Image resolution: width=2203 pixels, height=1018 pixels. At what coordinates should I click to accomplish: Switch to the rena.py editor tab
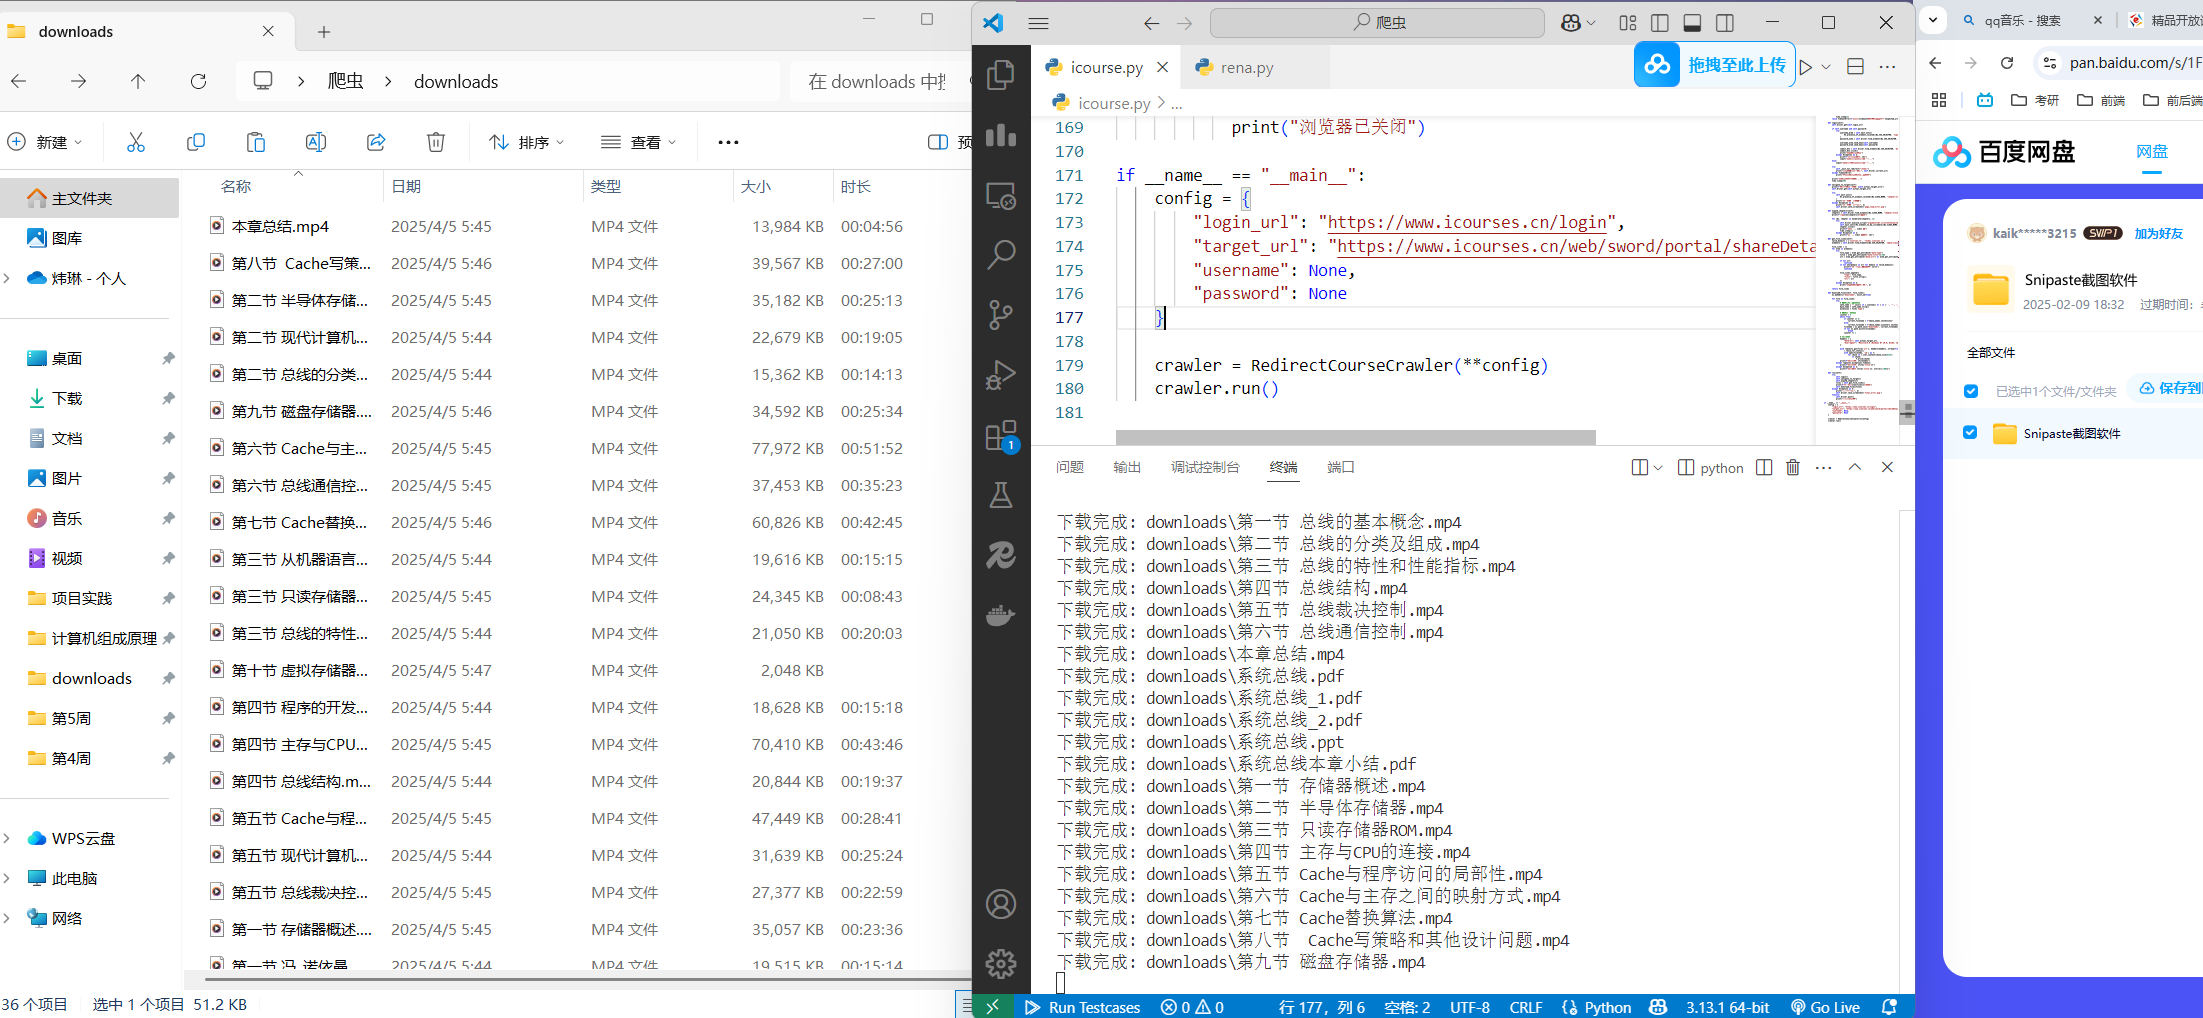click(1246, 68)
